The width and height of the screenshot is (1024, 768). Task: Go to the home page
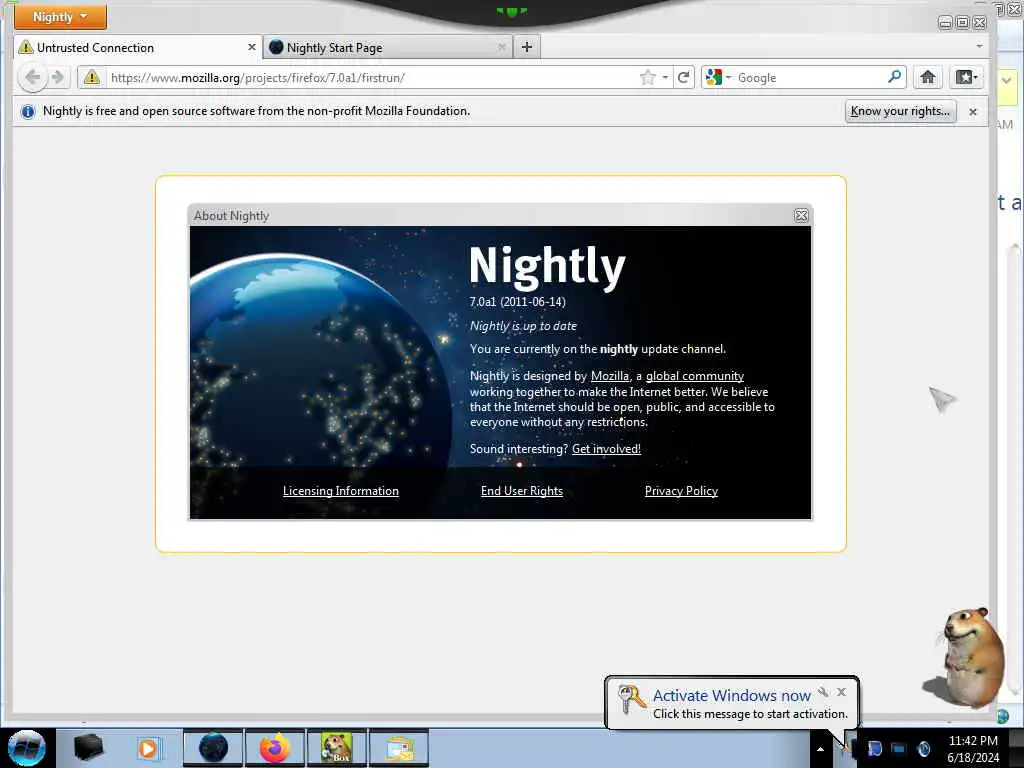click(927, 78)
